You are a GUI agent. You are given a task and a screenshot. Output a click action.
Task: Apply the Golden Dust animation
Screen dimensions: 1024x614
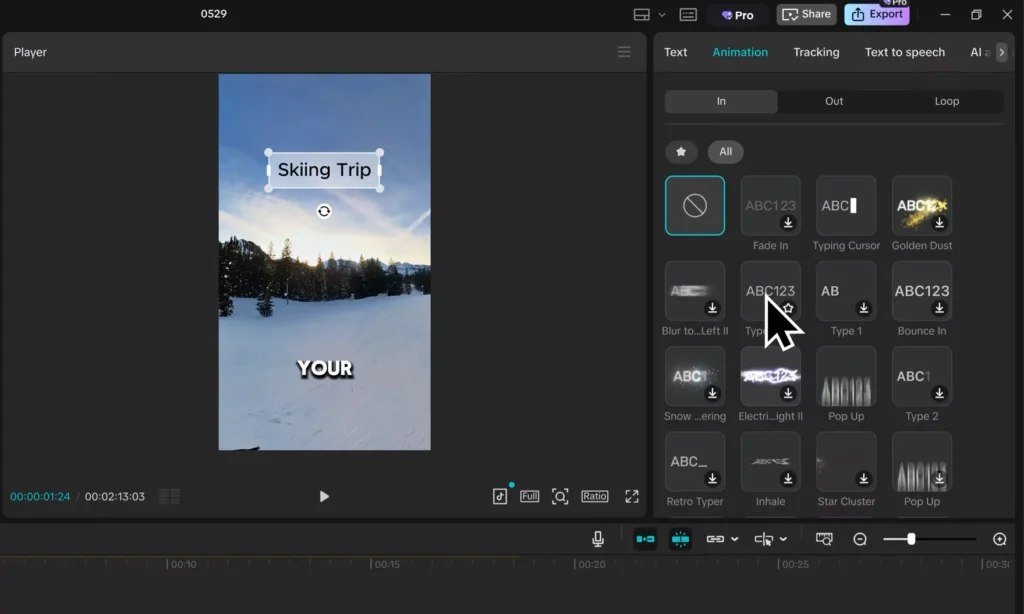click(x=922, y=206)
